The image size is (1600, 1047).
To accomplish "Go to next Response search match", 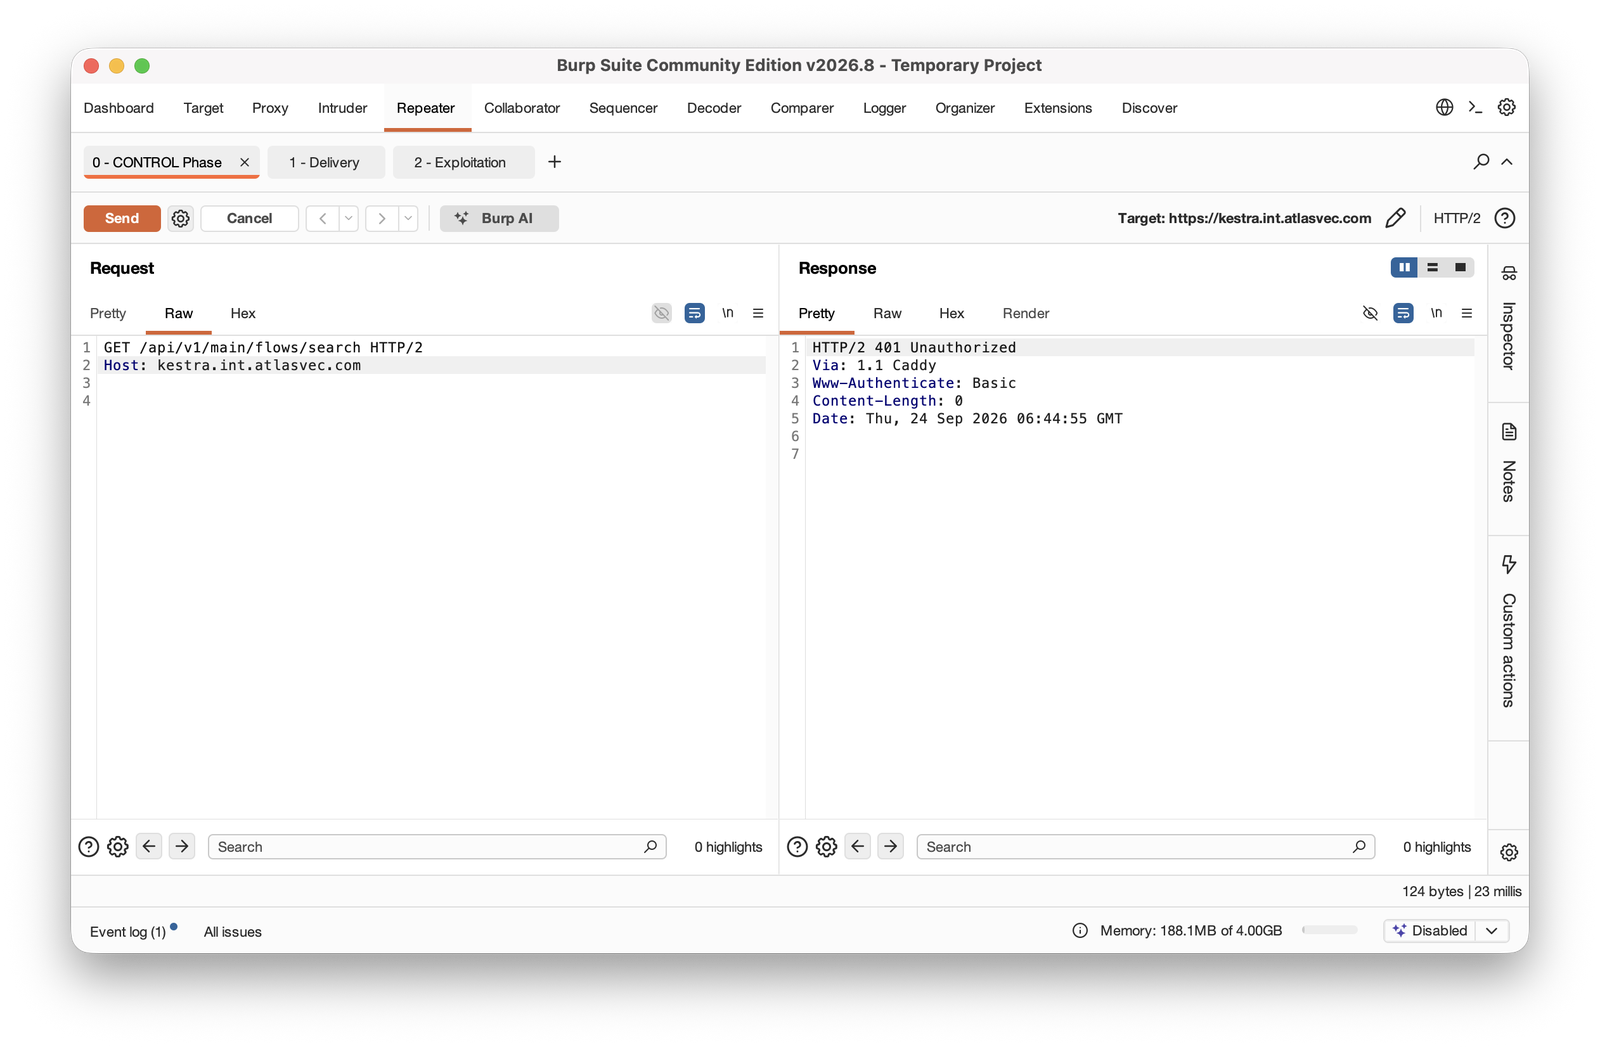I will (x=891, y=846).
